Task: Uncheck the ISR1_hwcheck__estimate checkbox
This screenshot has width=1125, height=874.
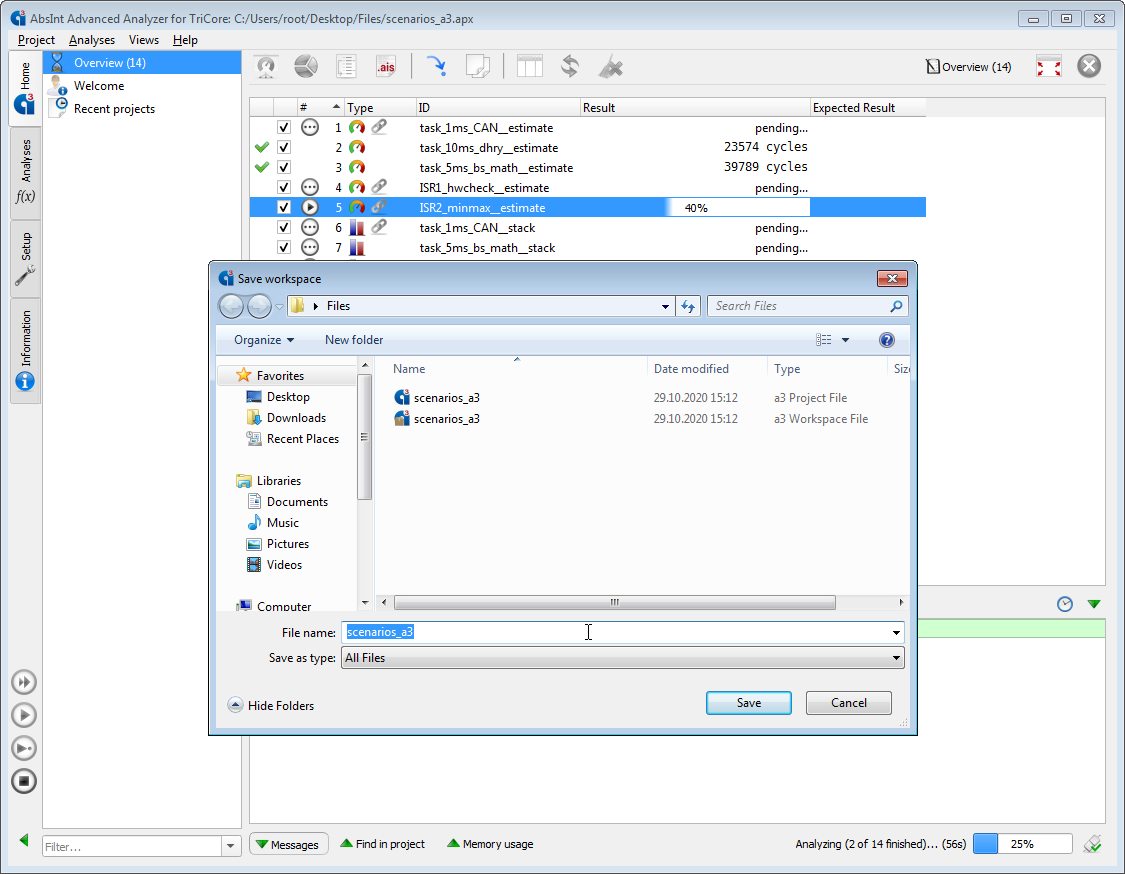Action: coord(284,187)
